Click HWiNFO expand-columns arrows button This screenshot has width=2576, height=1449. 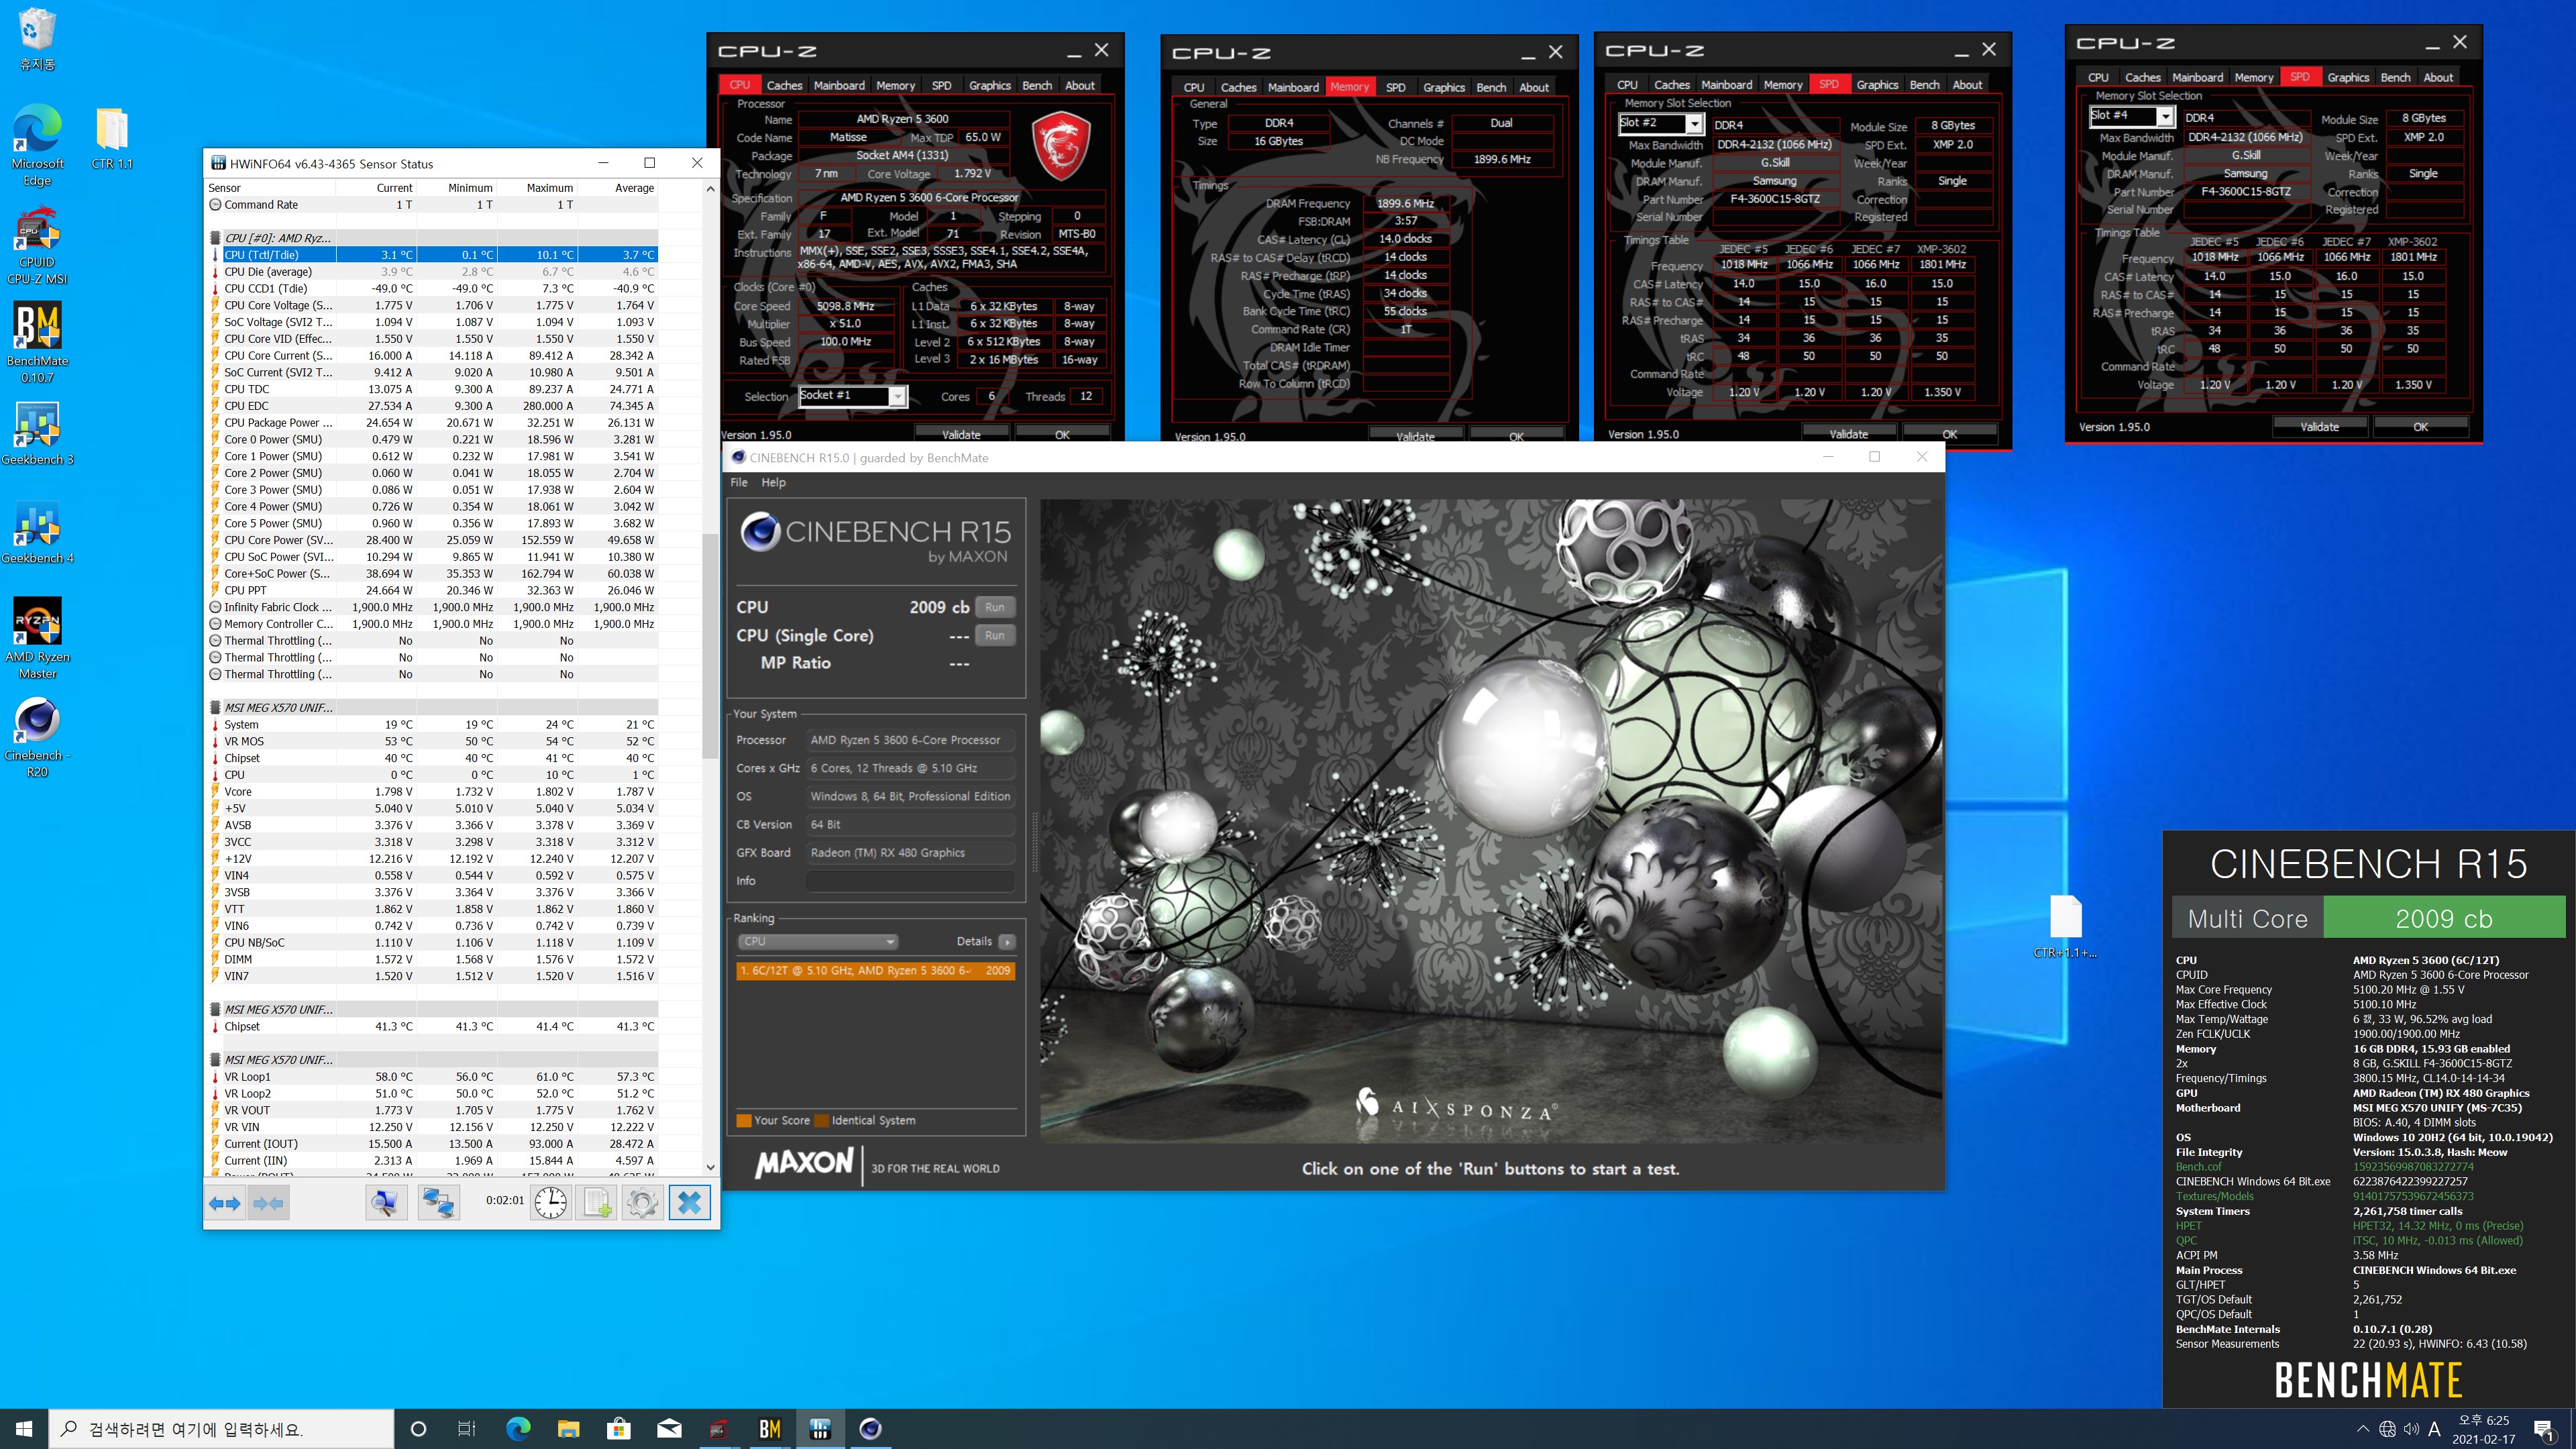click(x=226, y=1203)
